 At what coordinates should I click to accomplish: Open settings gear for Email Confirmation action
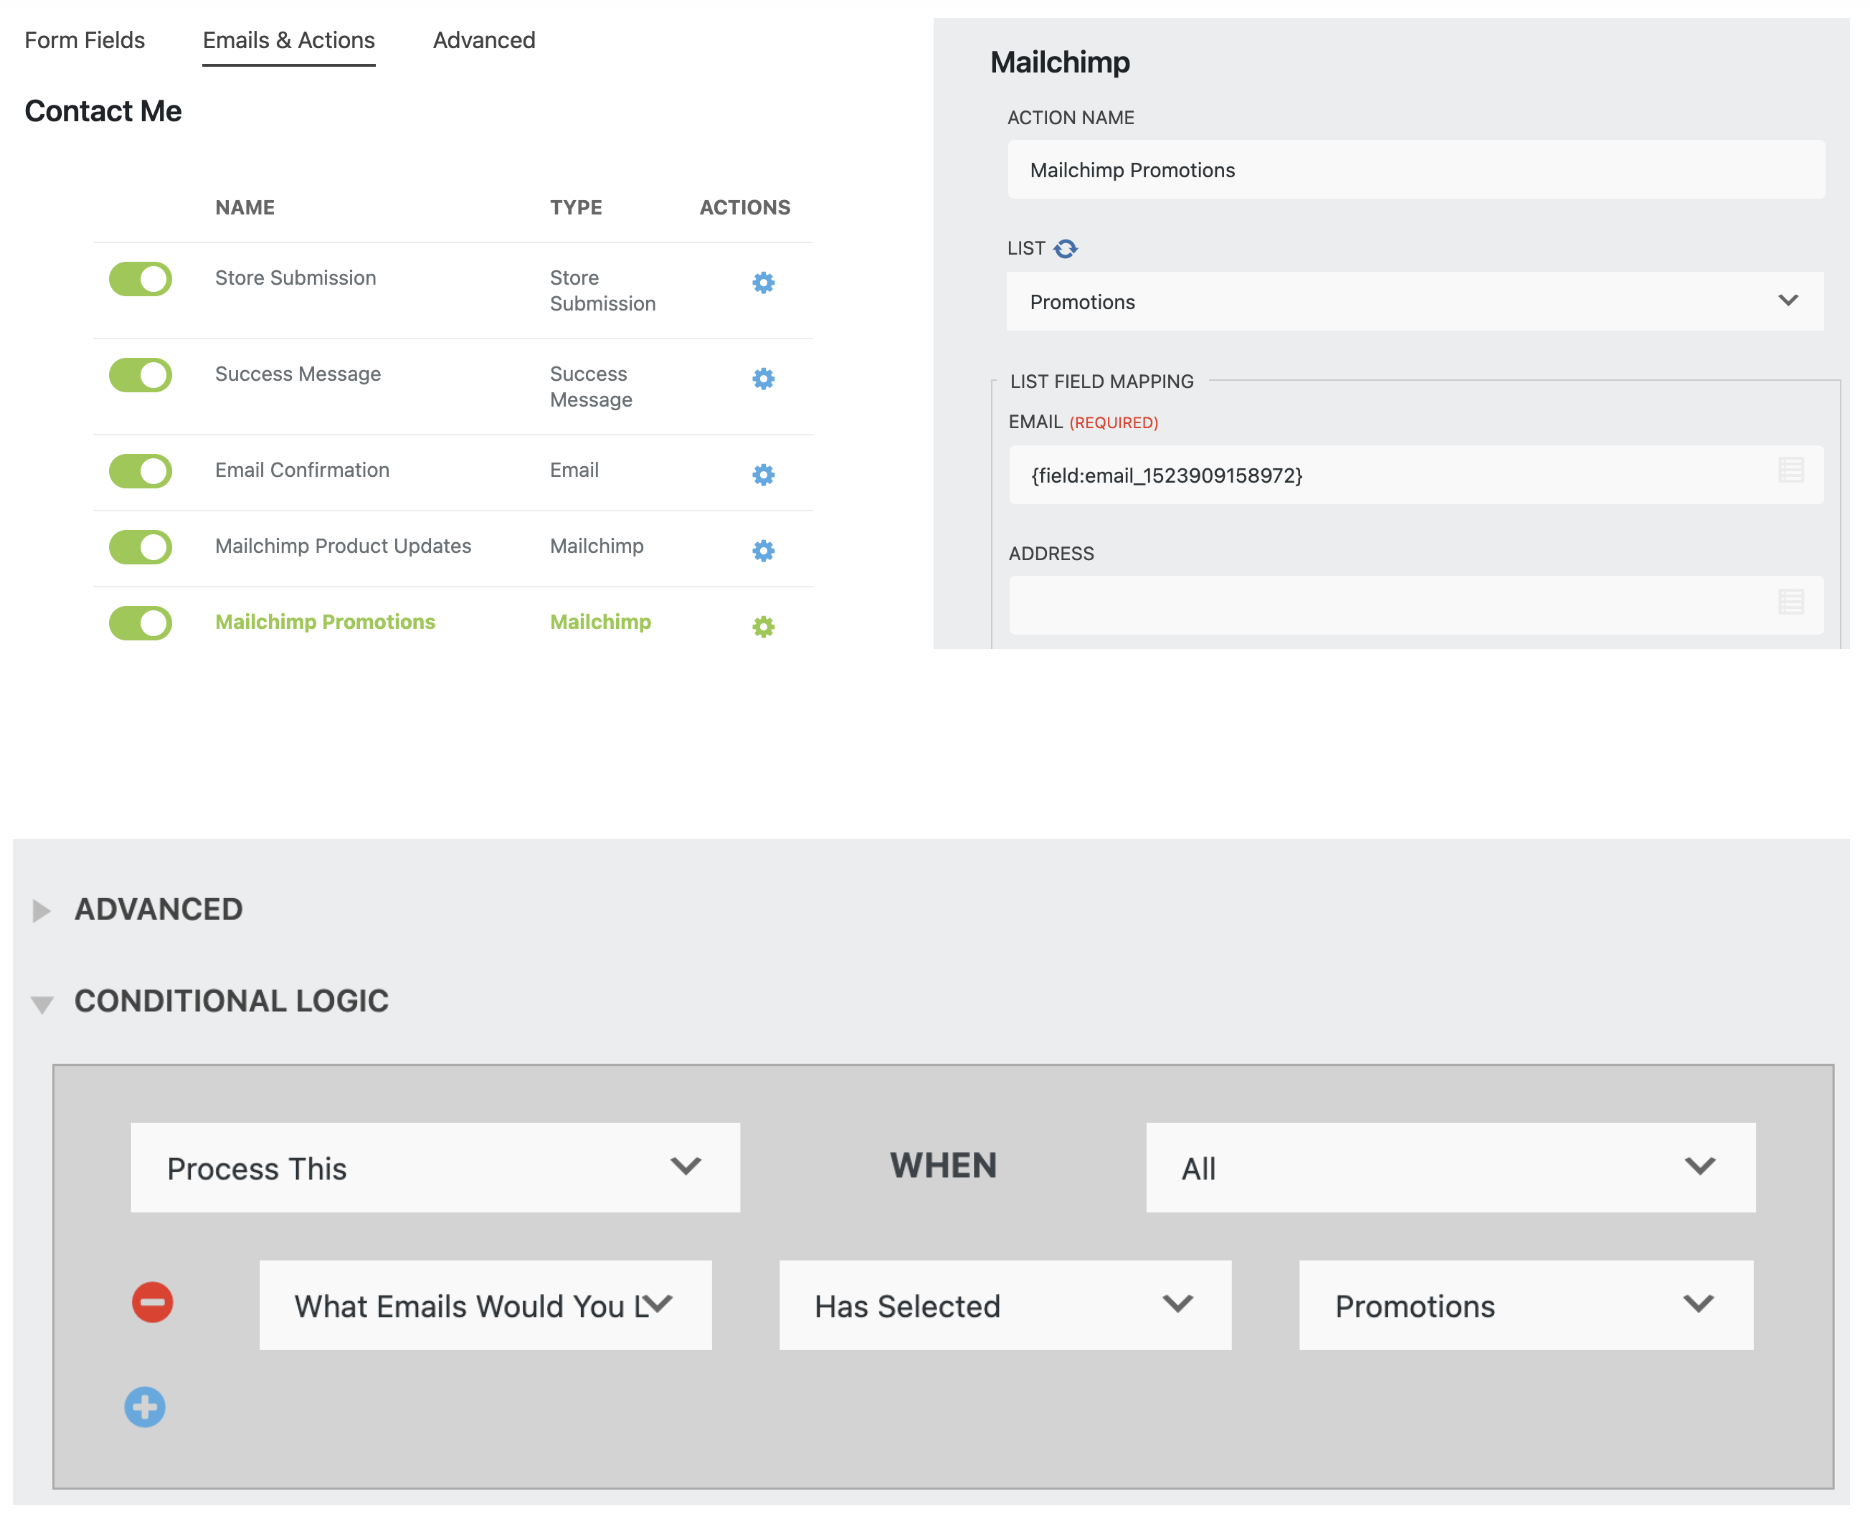tap(763, 474)
